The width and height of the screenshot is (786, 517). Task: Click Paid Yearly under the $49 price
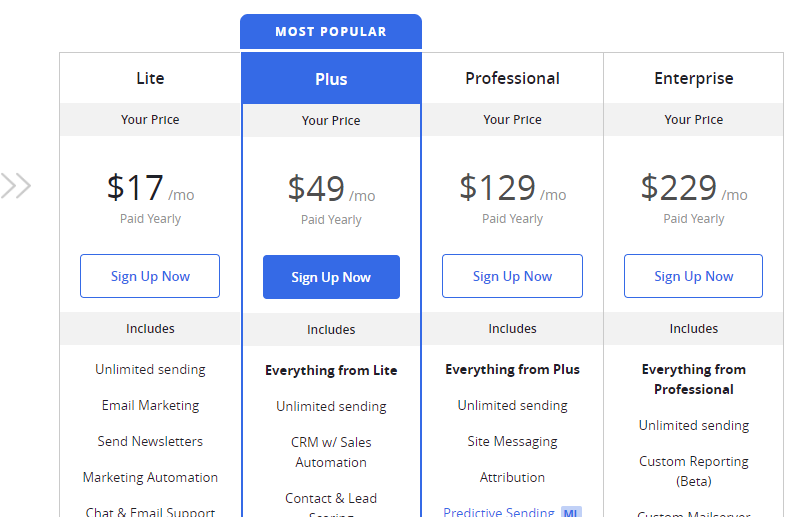click(x=331, y=220)
